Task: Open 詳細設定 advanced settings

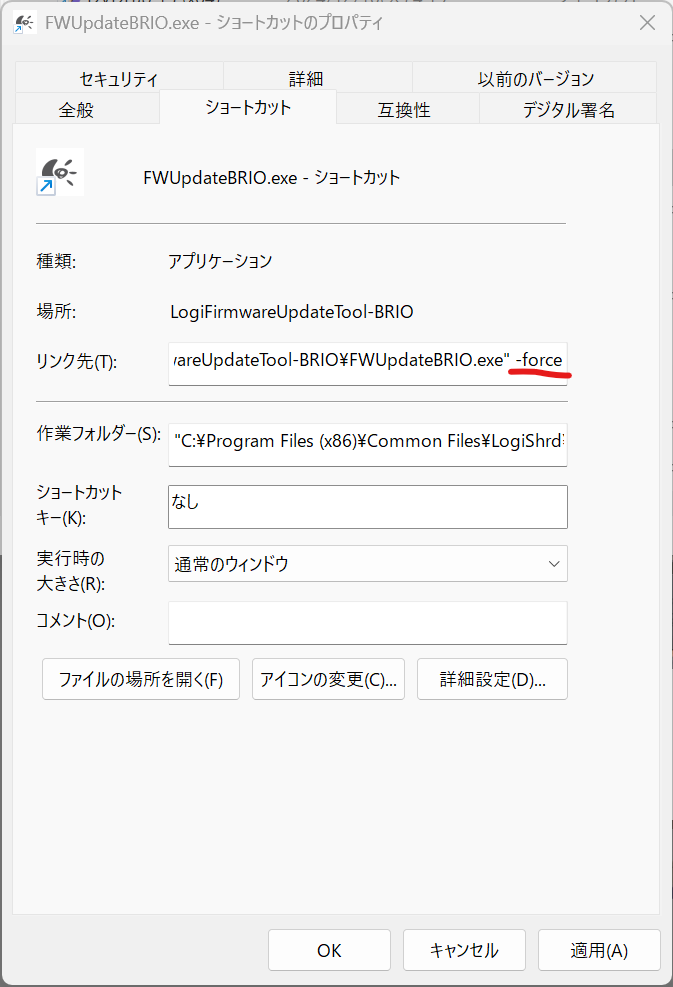Action: 492,679
